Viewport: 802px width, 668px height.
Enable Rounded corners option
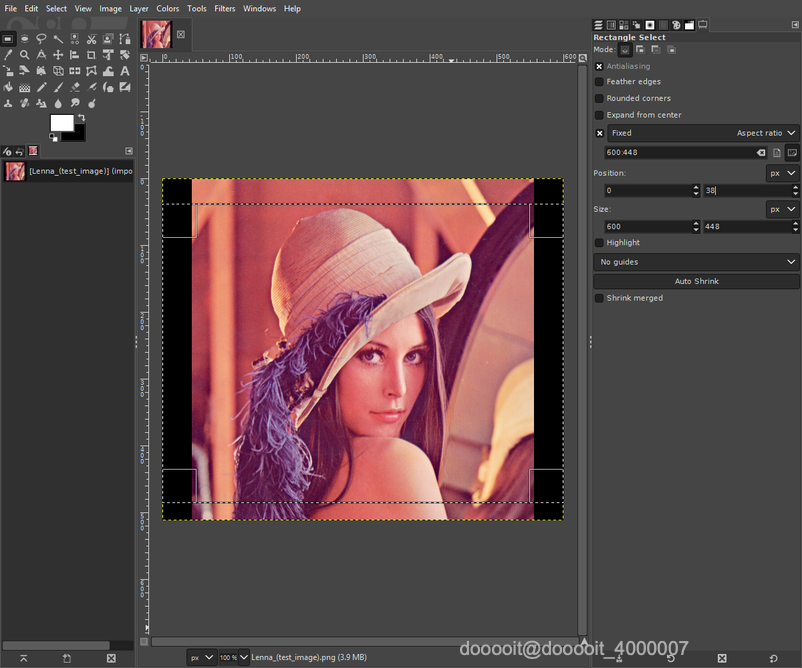click(599, 98)
